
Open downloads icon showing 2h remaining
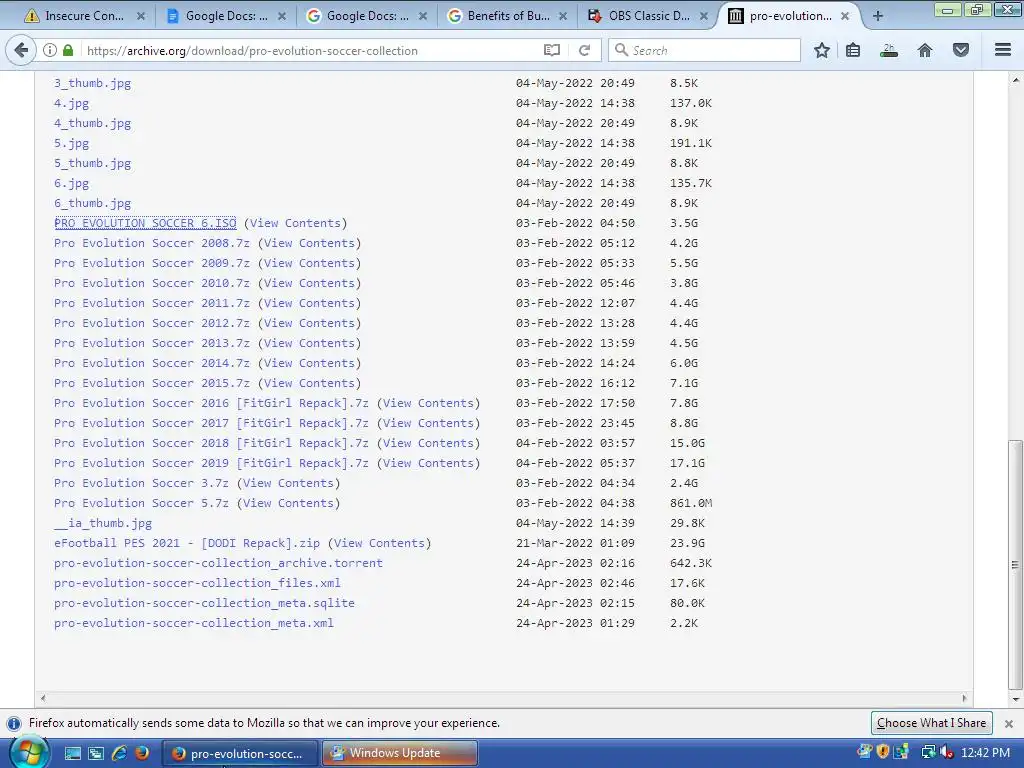[889, 50]
